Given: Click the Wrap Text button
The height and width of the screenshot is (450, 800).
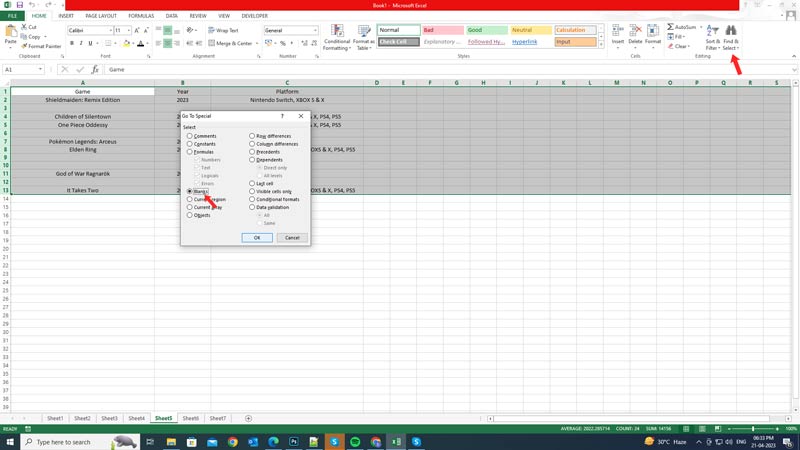Looking at the screenshot, I should pos(223,30).
